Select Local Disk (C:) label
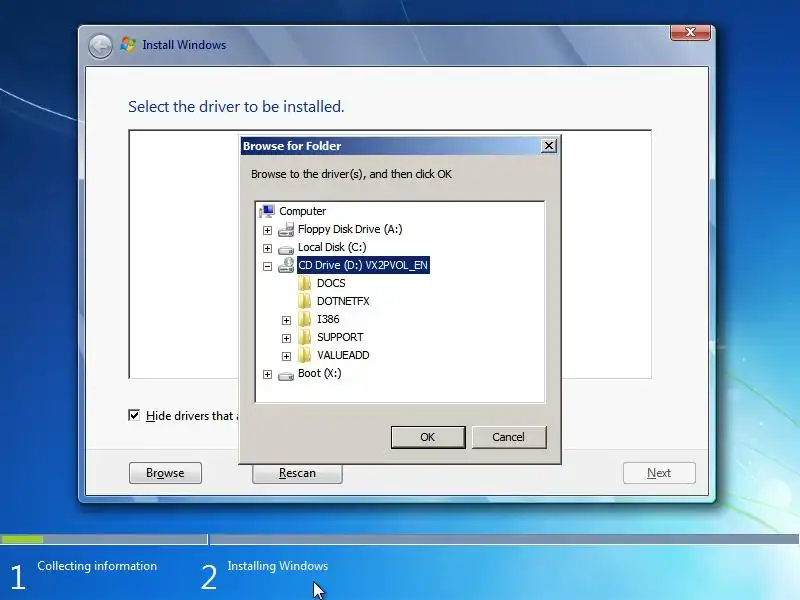Screen dimensions: 800x600 [332, 247]
